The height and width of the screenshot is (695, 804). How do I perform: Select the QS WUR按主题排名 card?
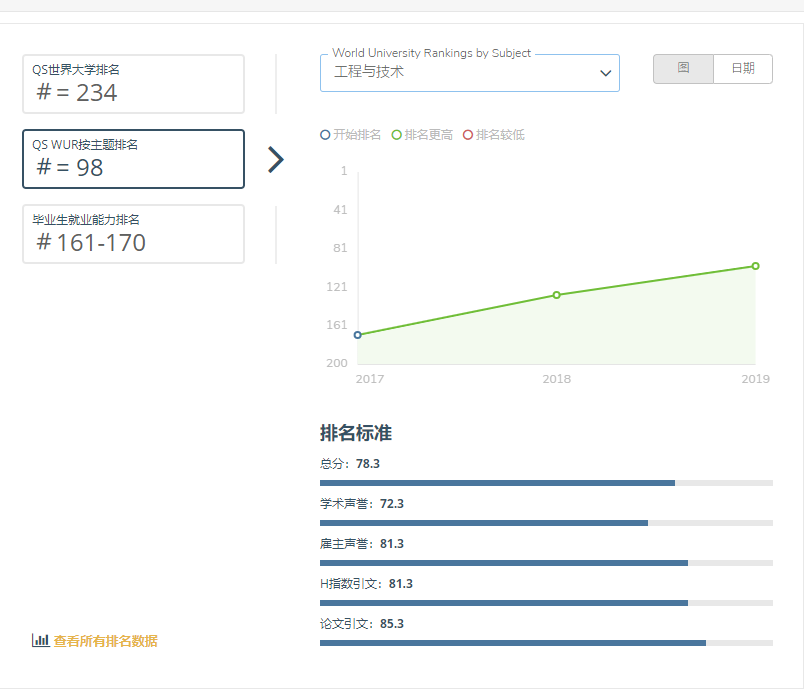coord(133,159)
